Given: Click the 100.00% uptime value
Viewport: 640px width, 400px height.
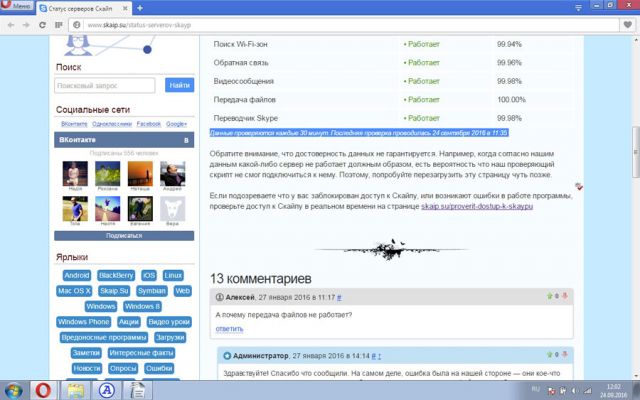Looking at the screenshot, I should click(x=511, y=100).
